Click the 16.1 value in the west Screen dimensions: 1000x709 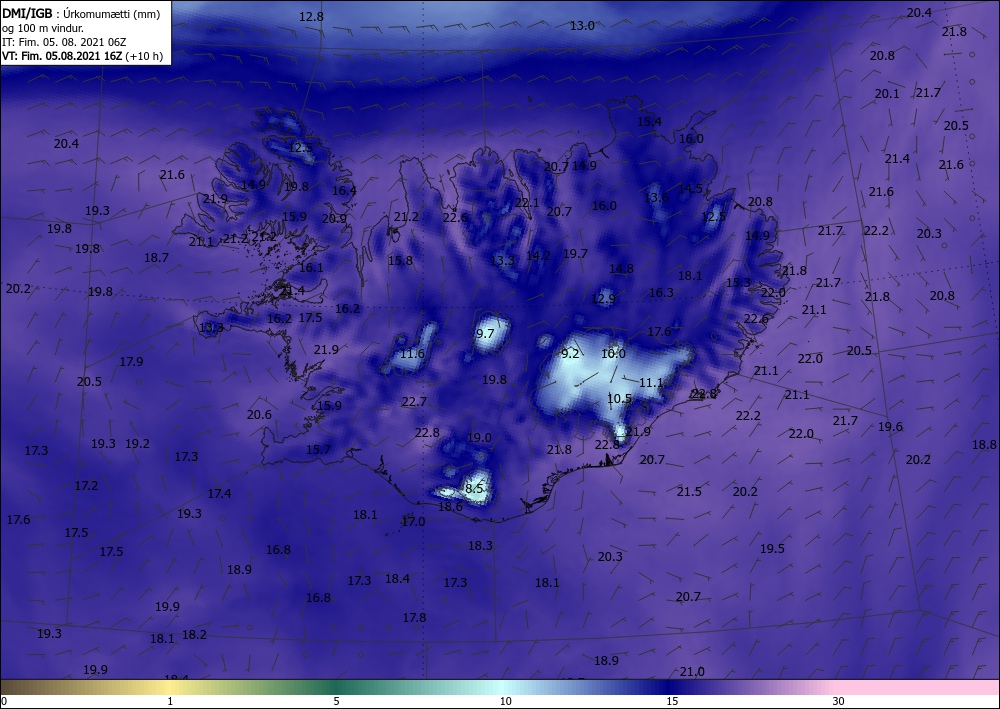coord(311,267)
